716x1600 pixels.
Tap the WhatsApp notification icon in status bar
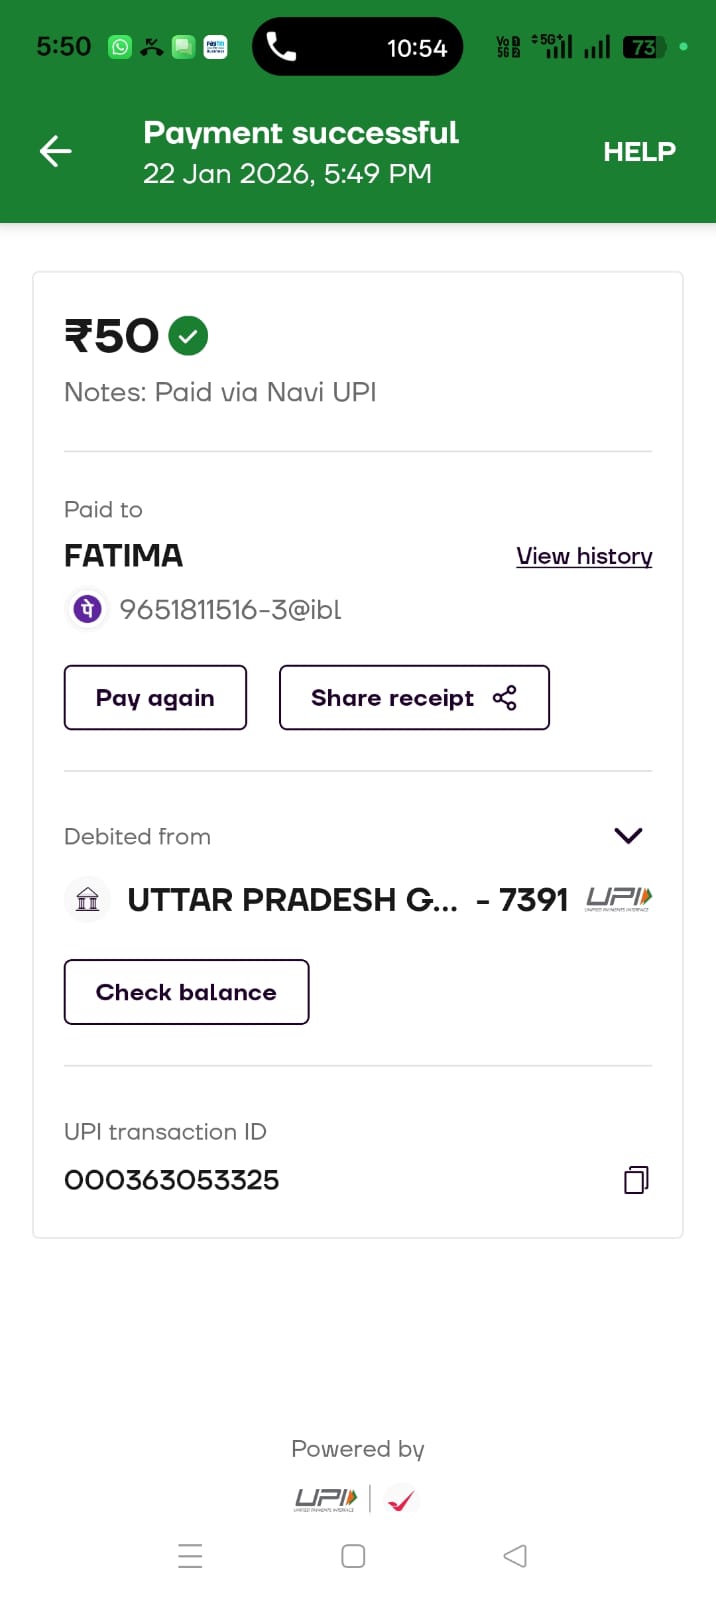click(x=120, y=47)
